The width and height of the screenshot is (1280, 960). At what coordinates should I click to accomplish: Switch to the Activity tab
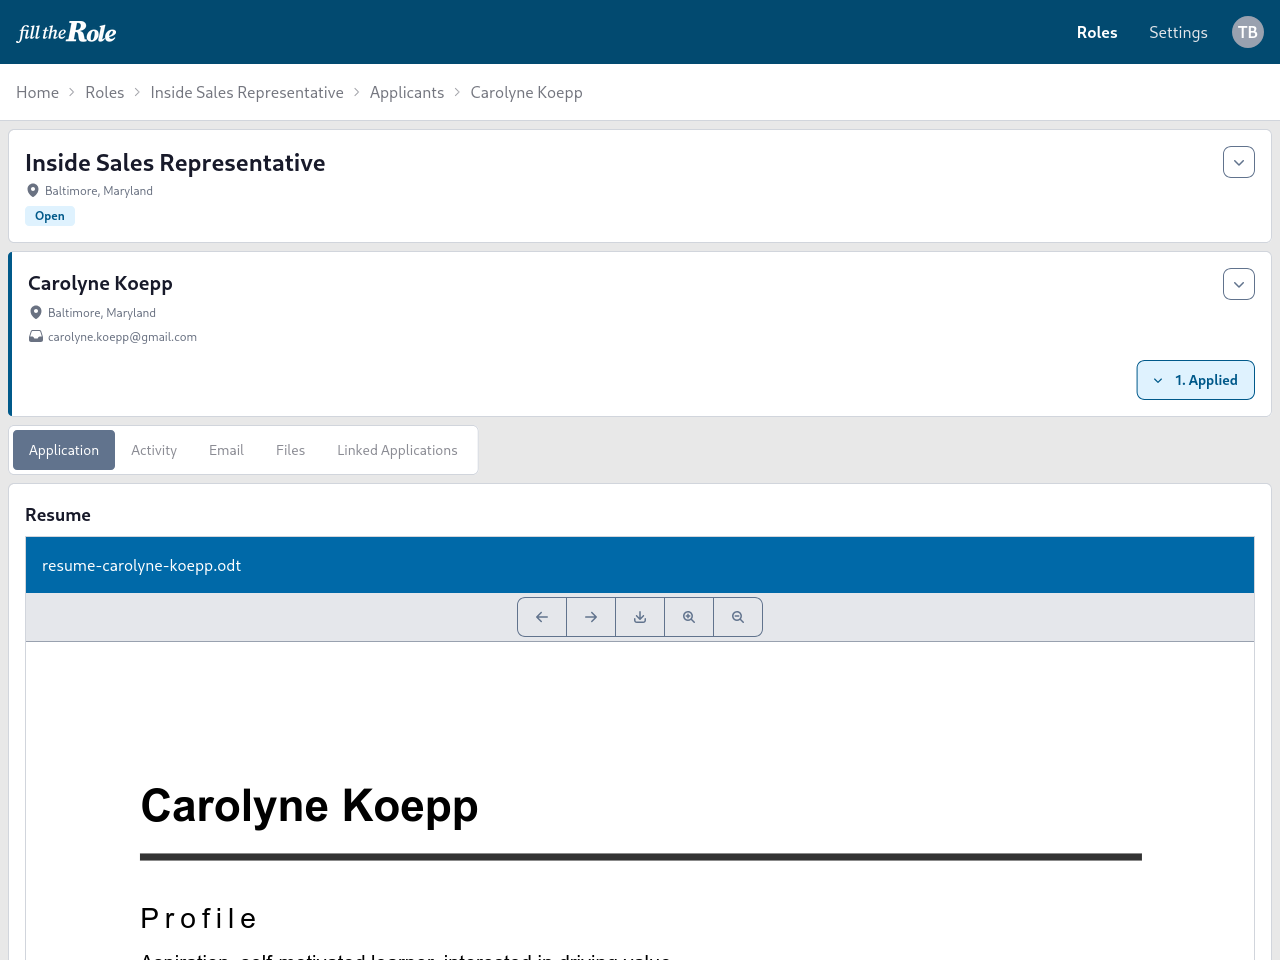click(153, 450)
